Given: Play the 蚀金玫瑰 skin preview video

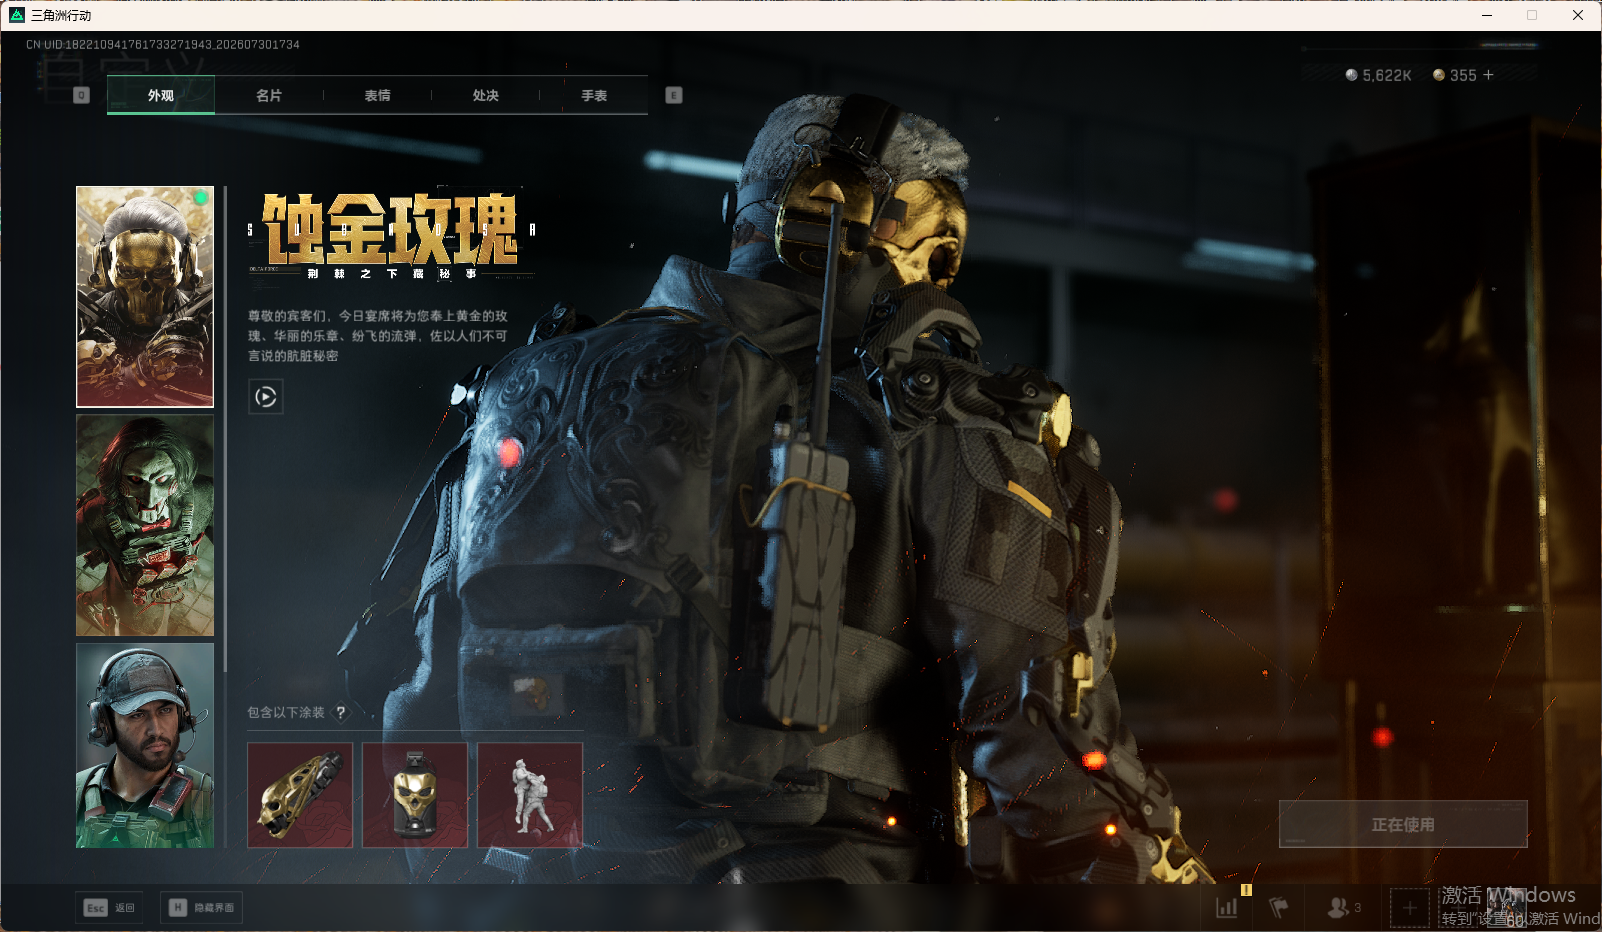Looking at the screenshot, I should 265,397.
